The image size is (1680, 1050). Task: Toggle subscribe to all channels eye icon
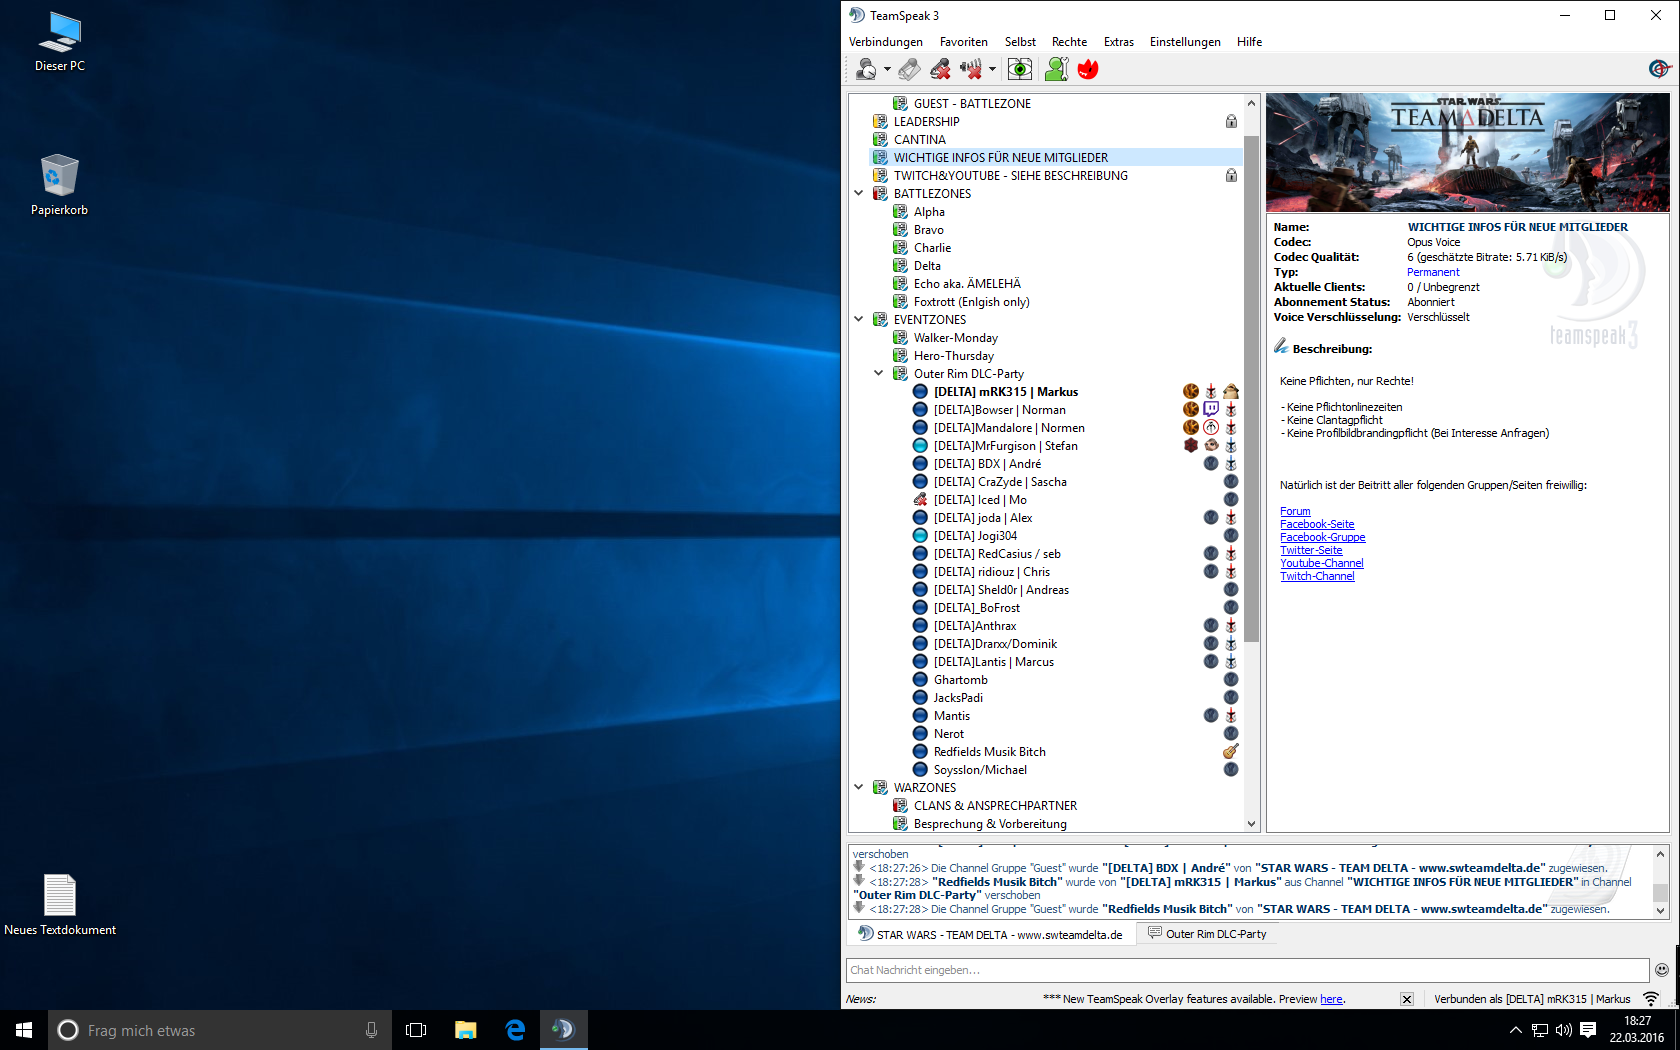pos(1020,69)
